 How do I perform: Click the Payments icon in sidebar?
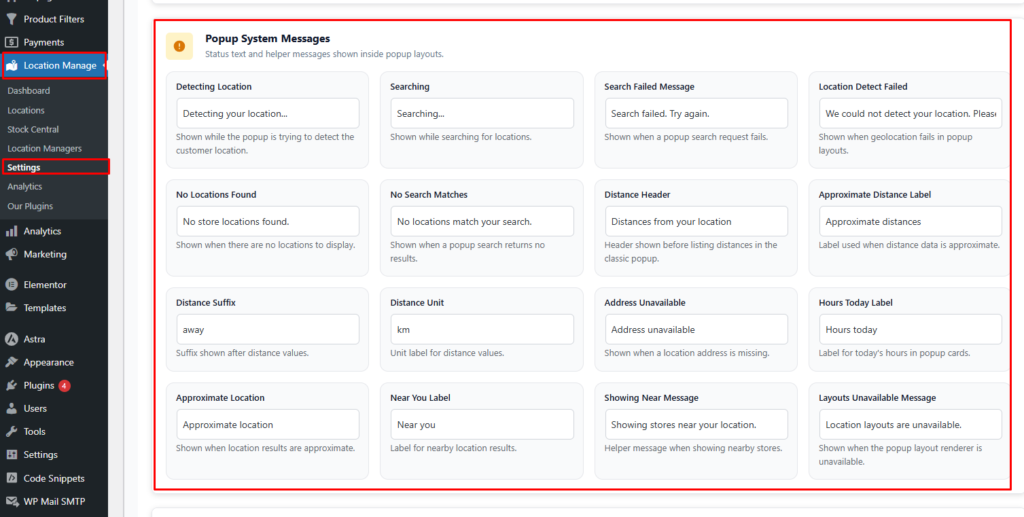tap(12, 42)
